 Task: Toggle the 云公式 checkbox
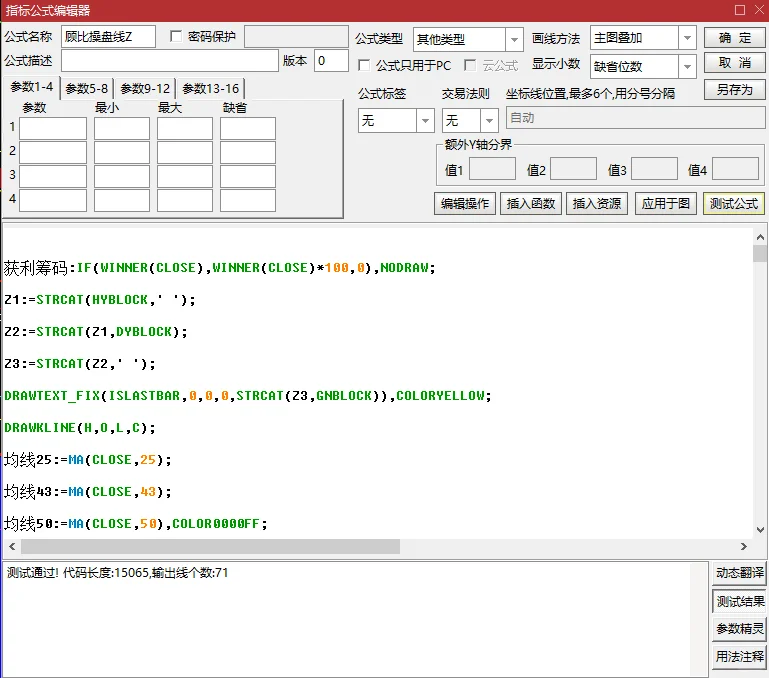470,65
